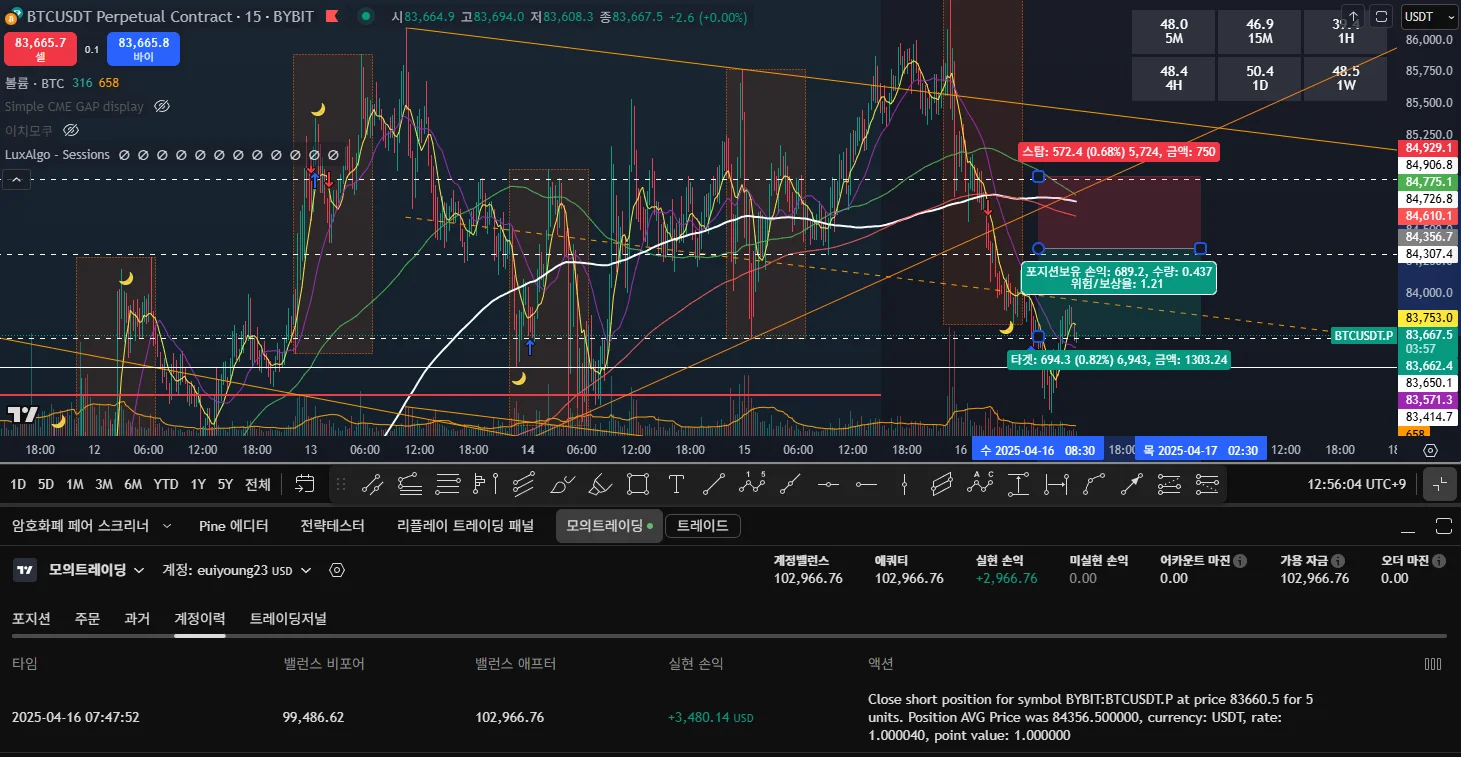1461x757 pixels.
Task: Open the 전략테스터 tab
Action: click(x=332, y=525)
